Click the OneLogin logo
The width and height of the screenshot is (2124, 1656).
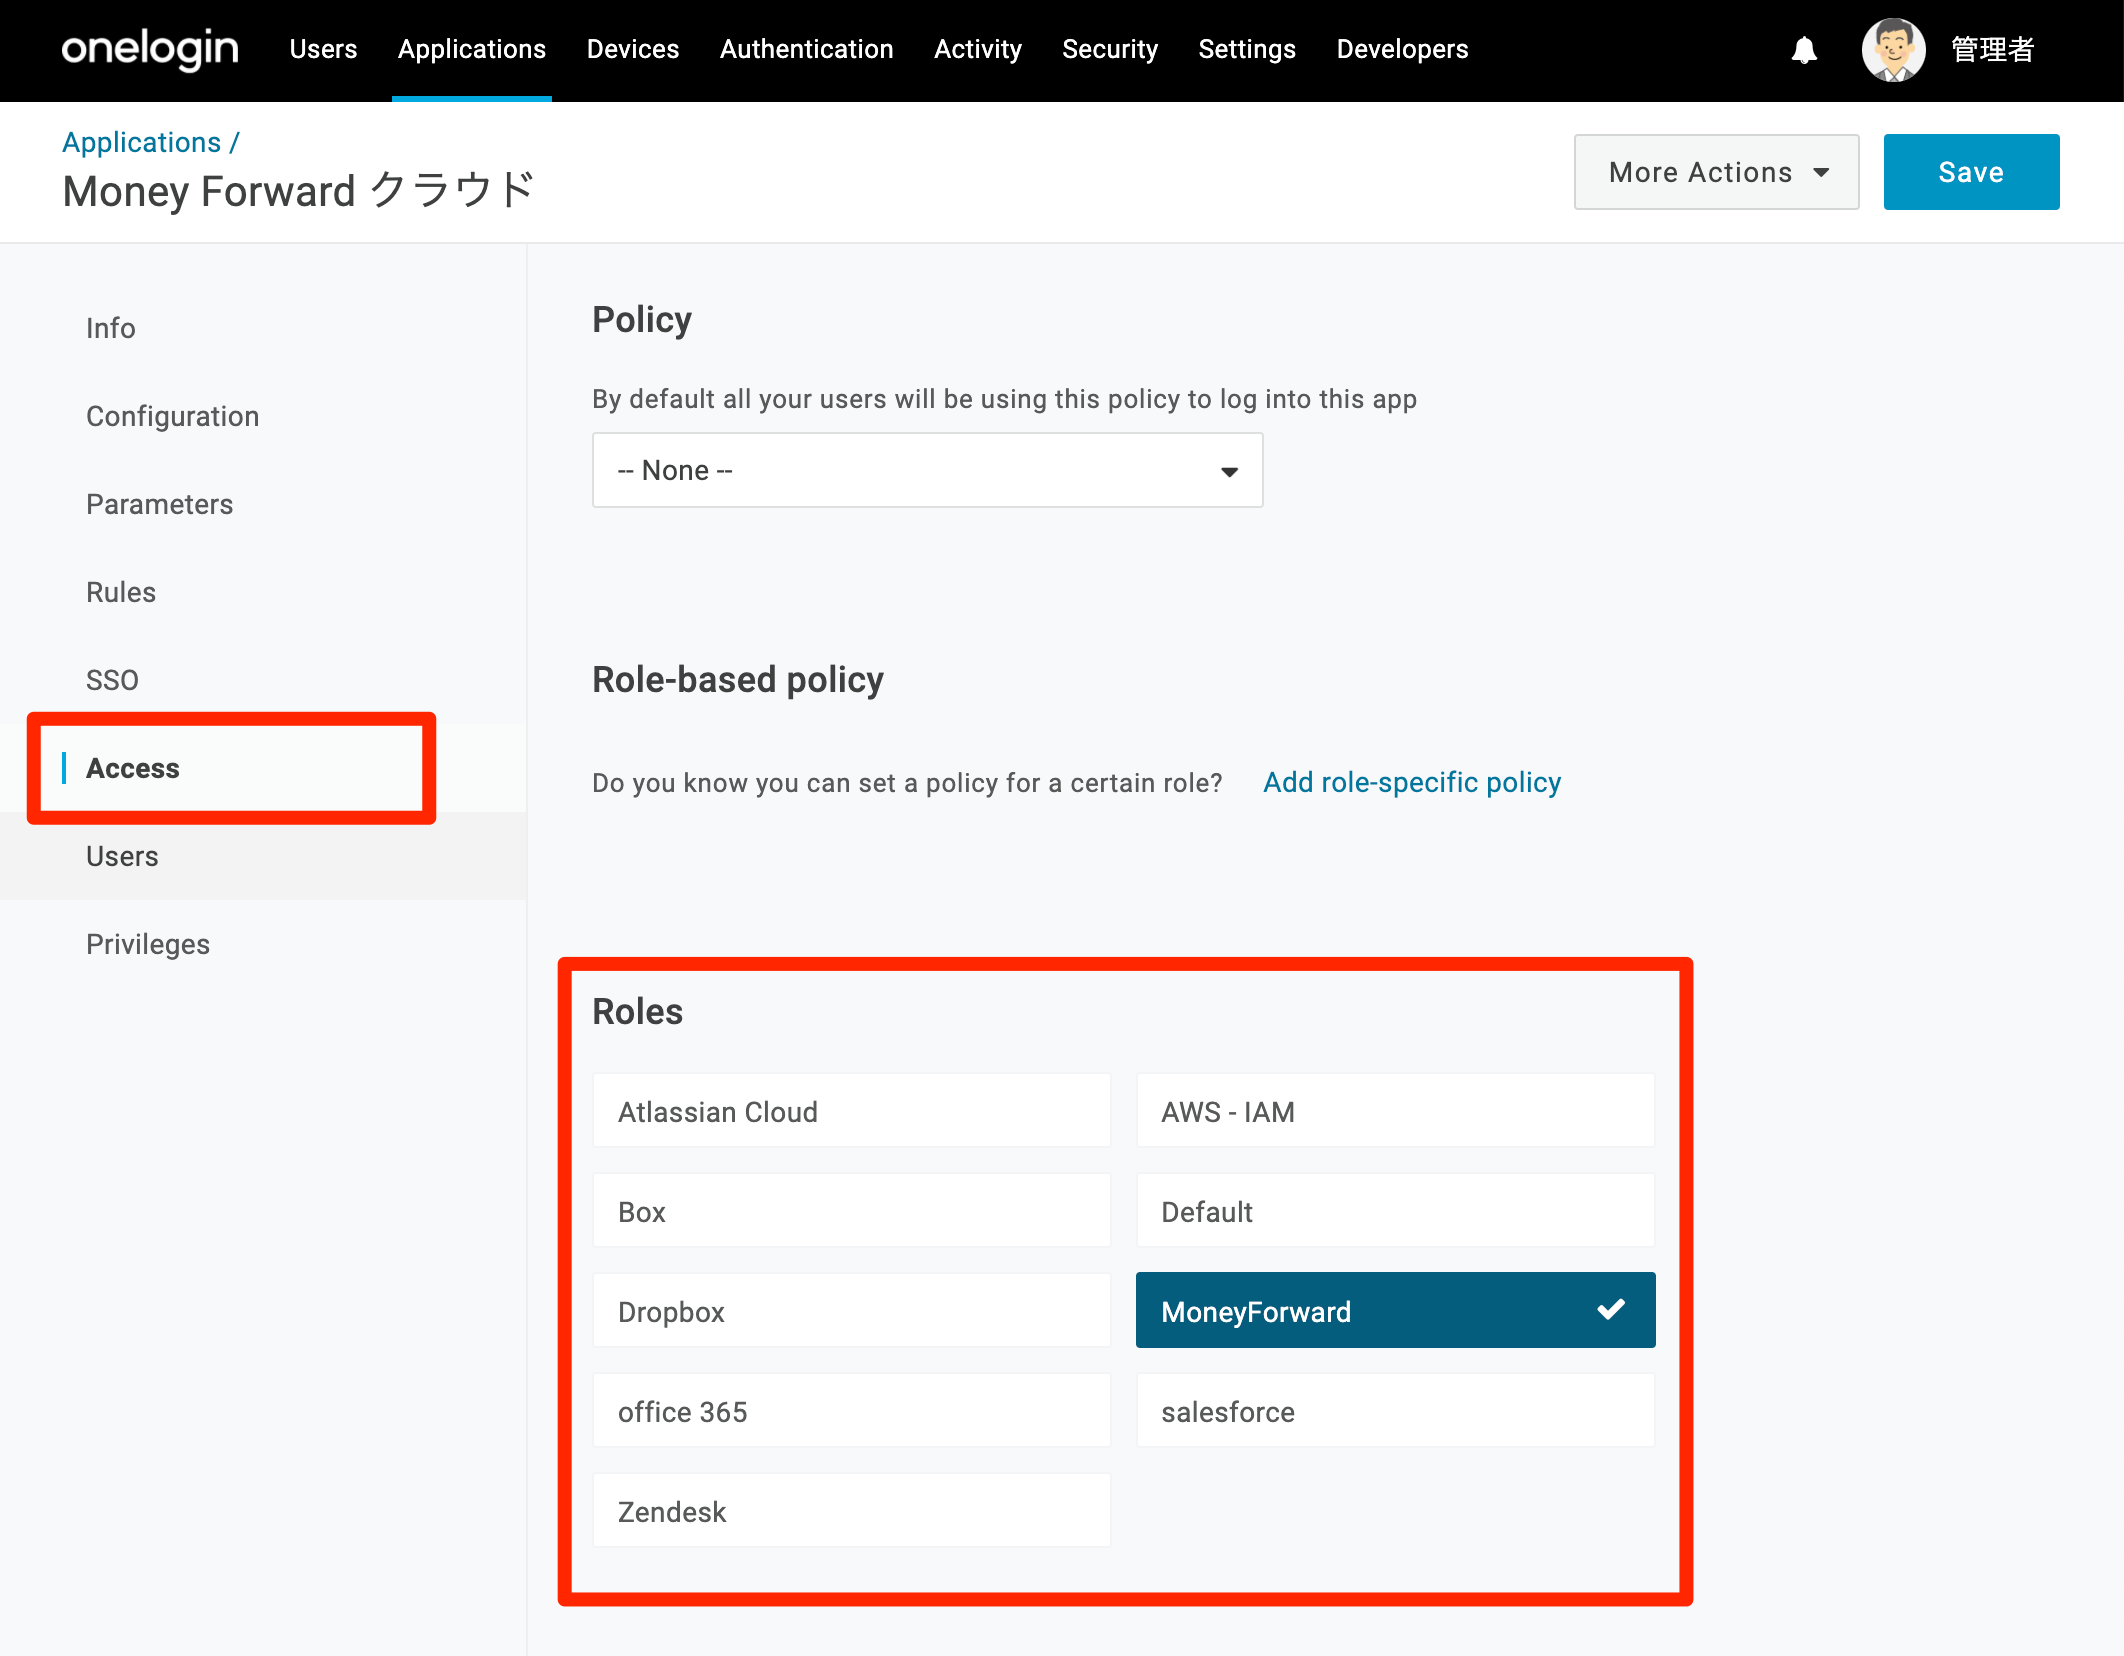pos(150,49)
